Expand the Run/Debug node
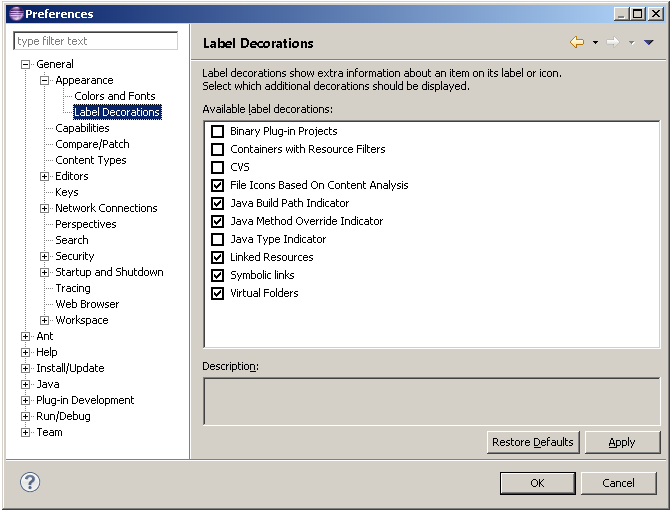The height and width of the screenshot is (512, 672). 26,416
